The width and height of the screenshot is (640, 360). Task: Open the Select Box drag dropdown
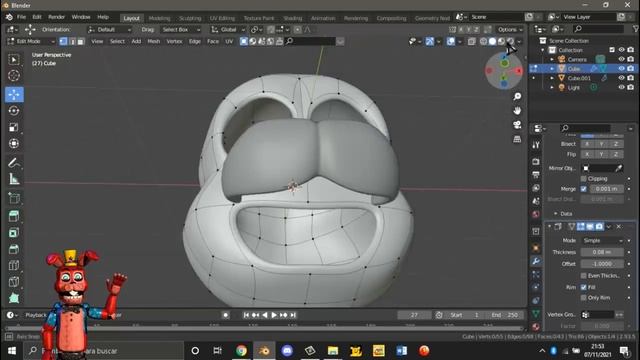(181, 29)
